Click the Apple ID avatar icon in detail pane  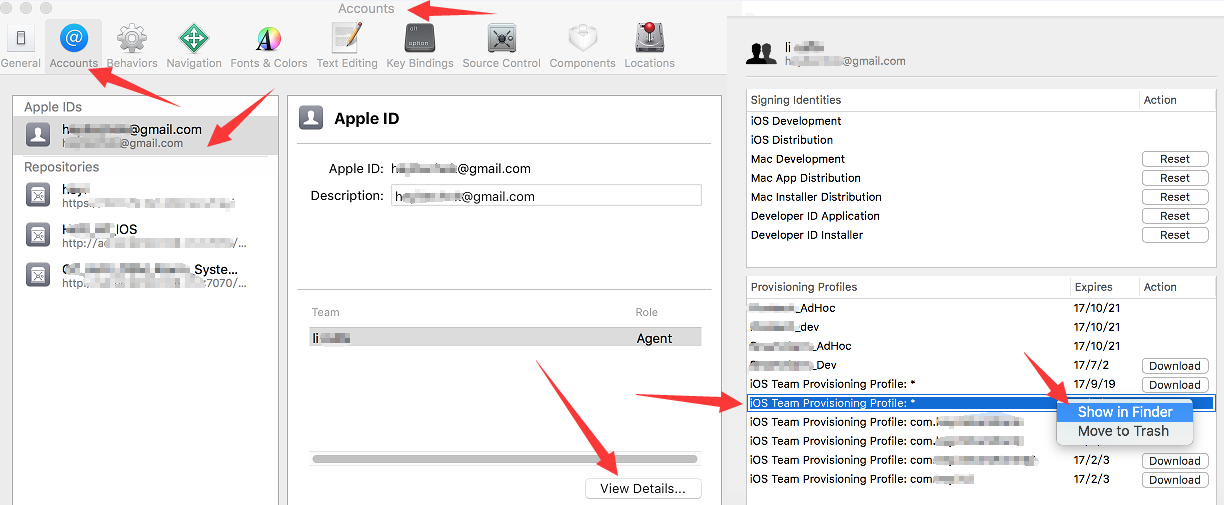tap(311, 118)
